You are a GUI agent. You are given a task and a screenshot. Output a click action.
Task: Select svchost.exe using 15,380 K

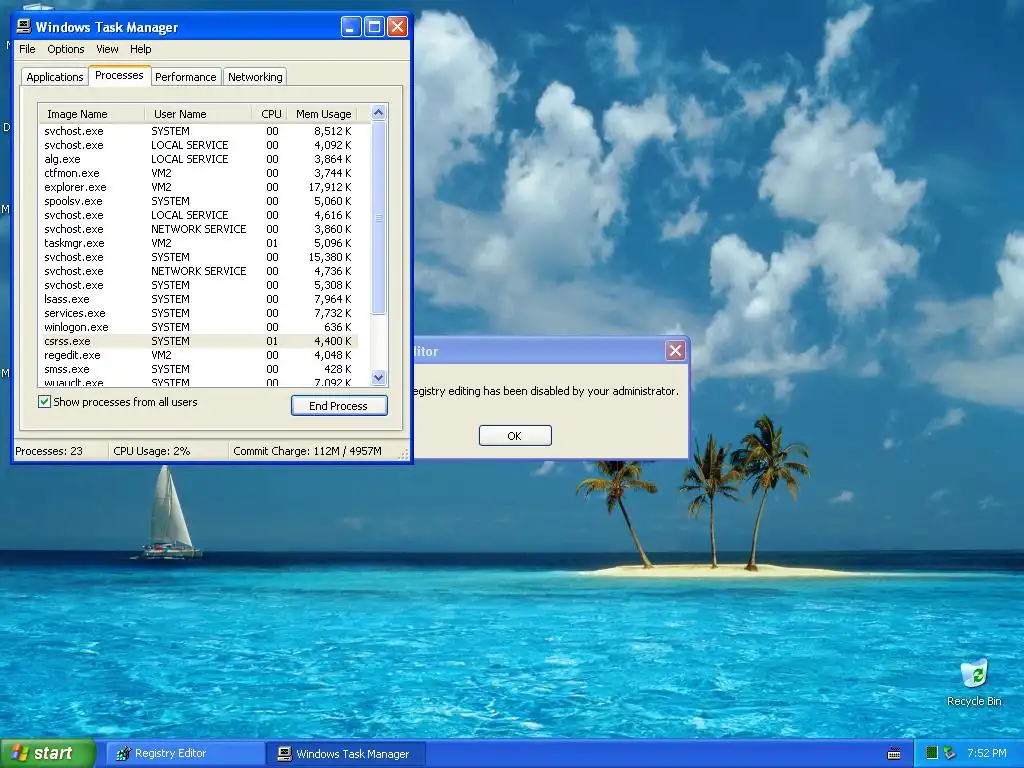click(x=198, y=257)
